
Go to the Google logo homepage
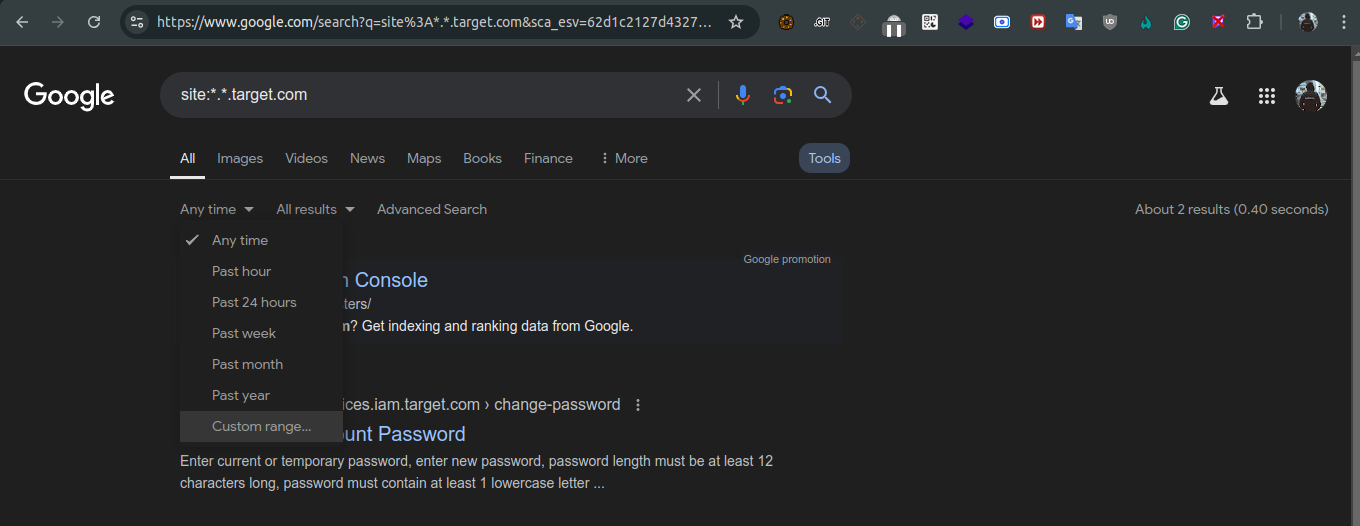point(69,95)
